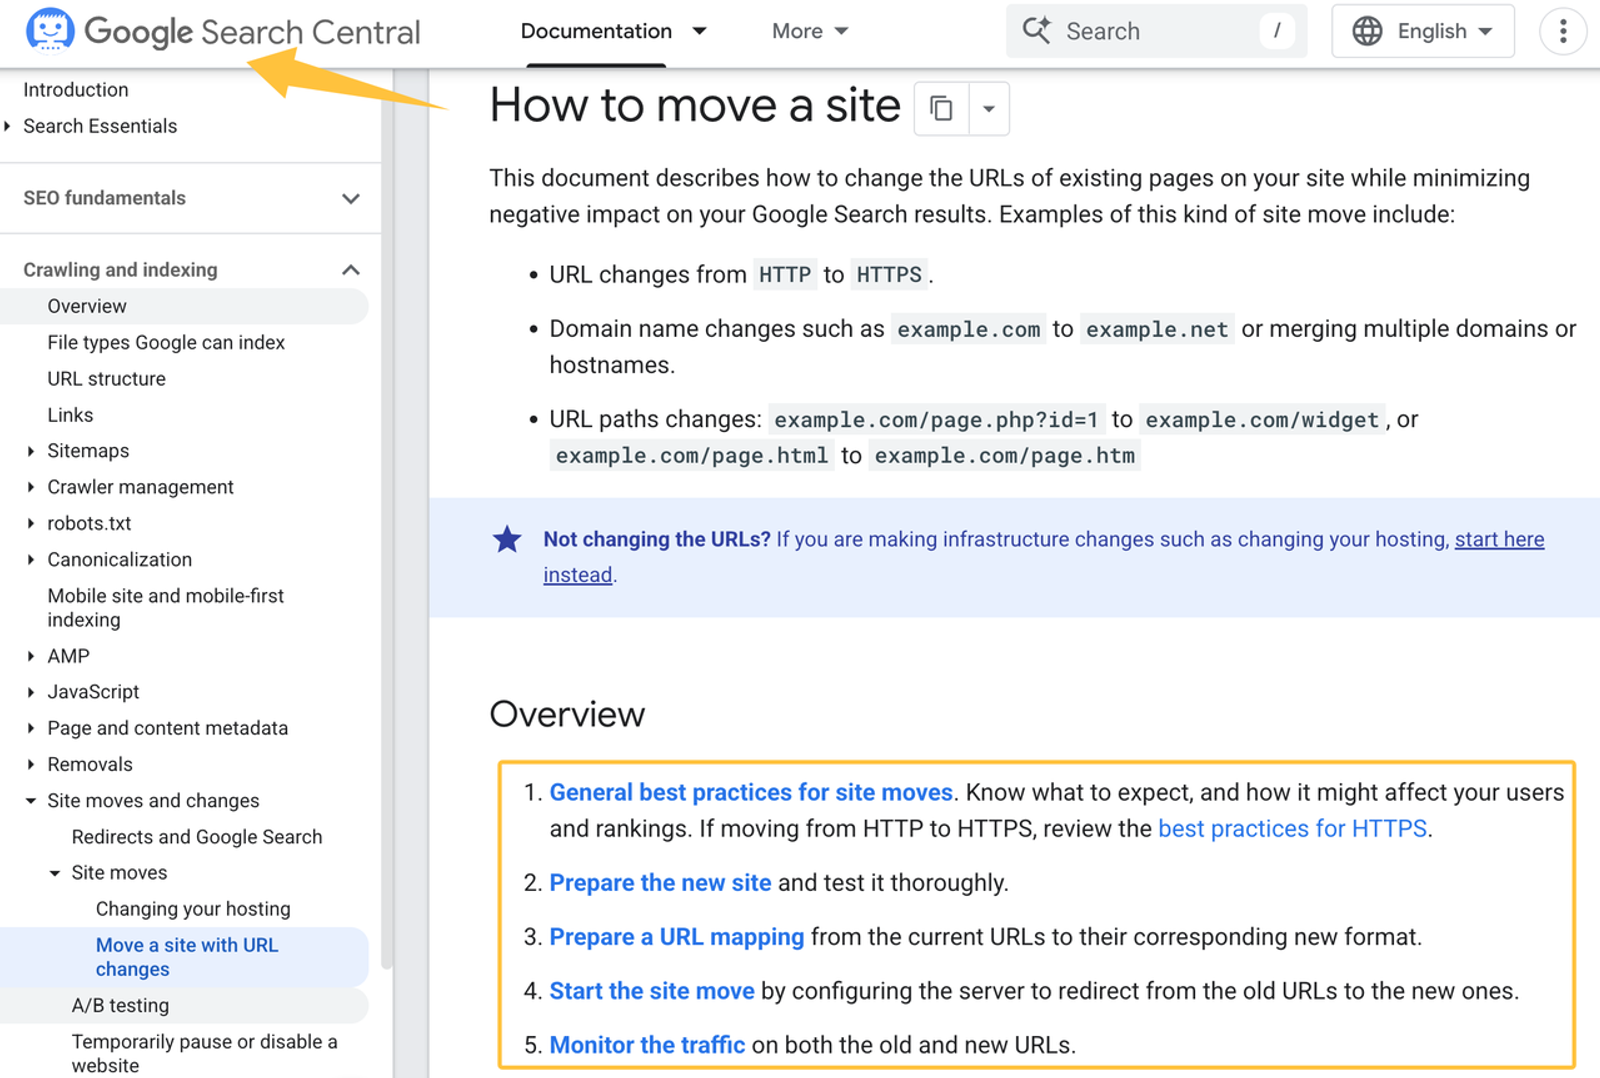This screenshot has height=1078, width=1600.
Task: Click the example.net code text
Action: (1157, 329)
